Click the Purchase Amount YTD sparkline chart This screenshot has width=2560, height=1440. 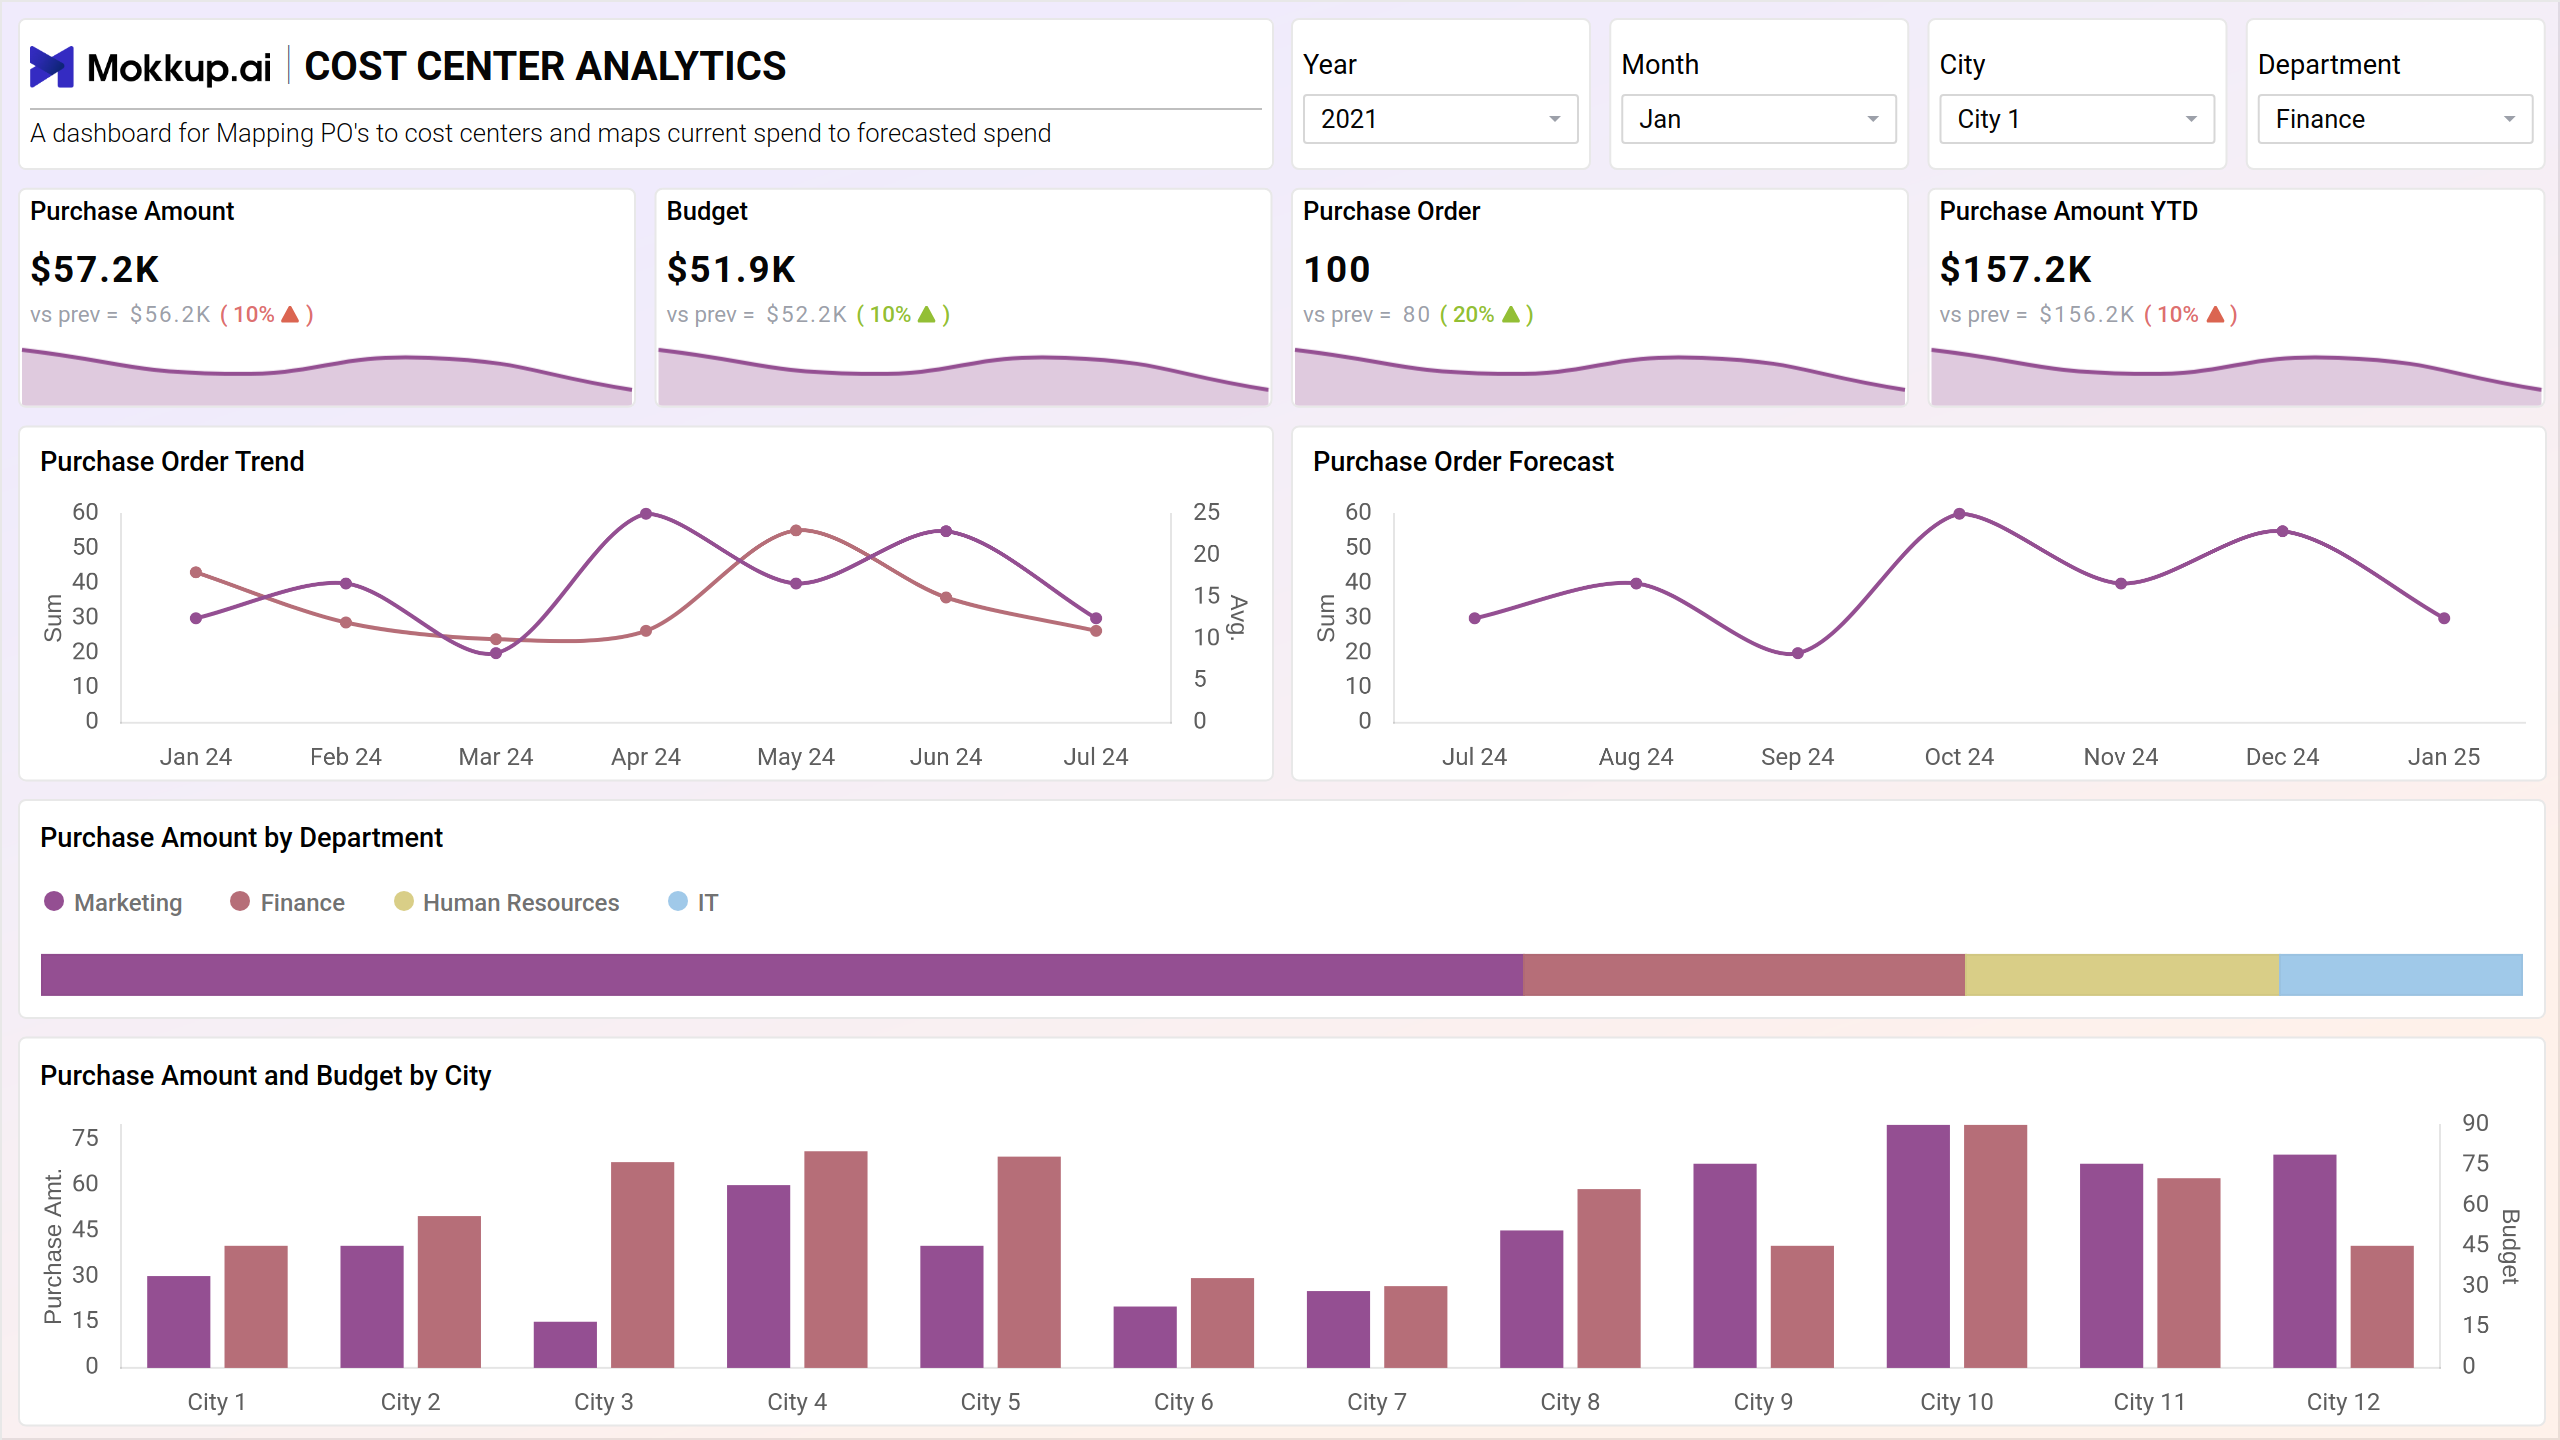tap(2236, 378)
